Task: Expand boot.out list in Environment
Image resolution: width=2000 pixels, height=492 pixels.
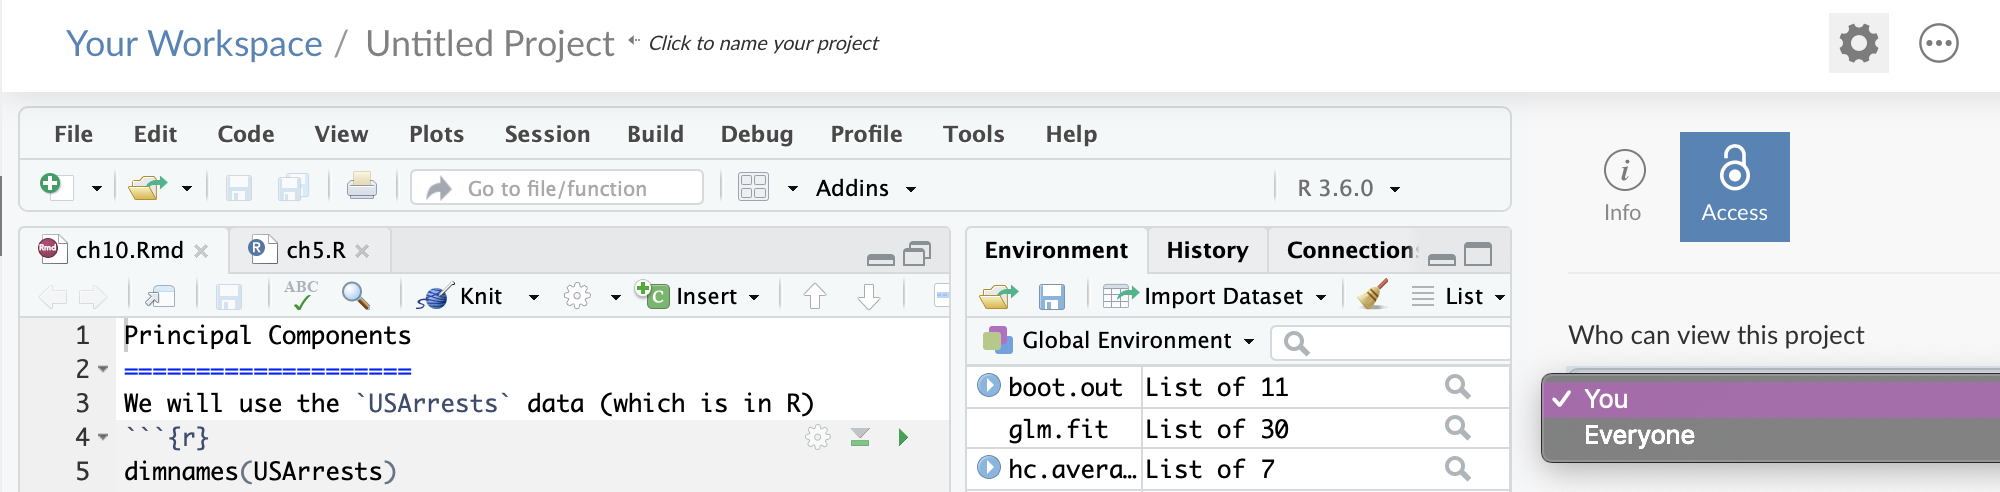Action: click(x=989, y=386)
